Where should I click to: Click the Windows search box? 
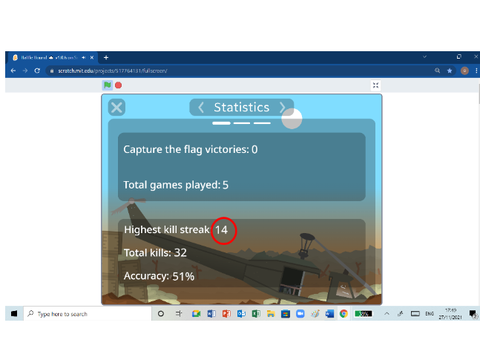(x=87, y=314)
